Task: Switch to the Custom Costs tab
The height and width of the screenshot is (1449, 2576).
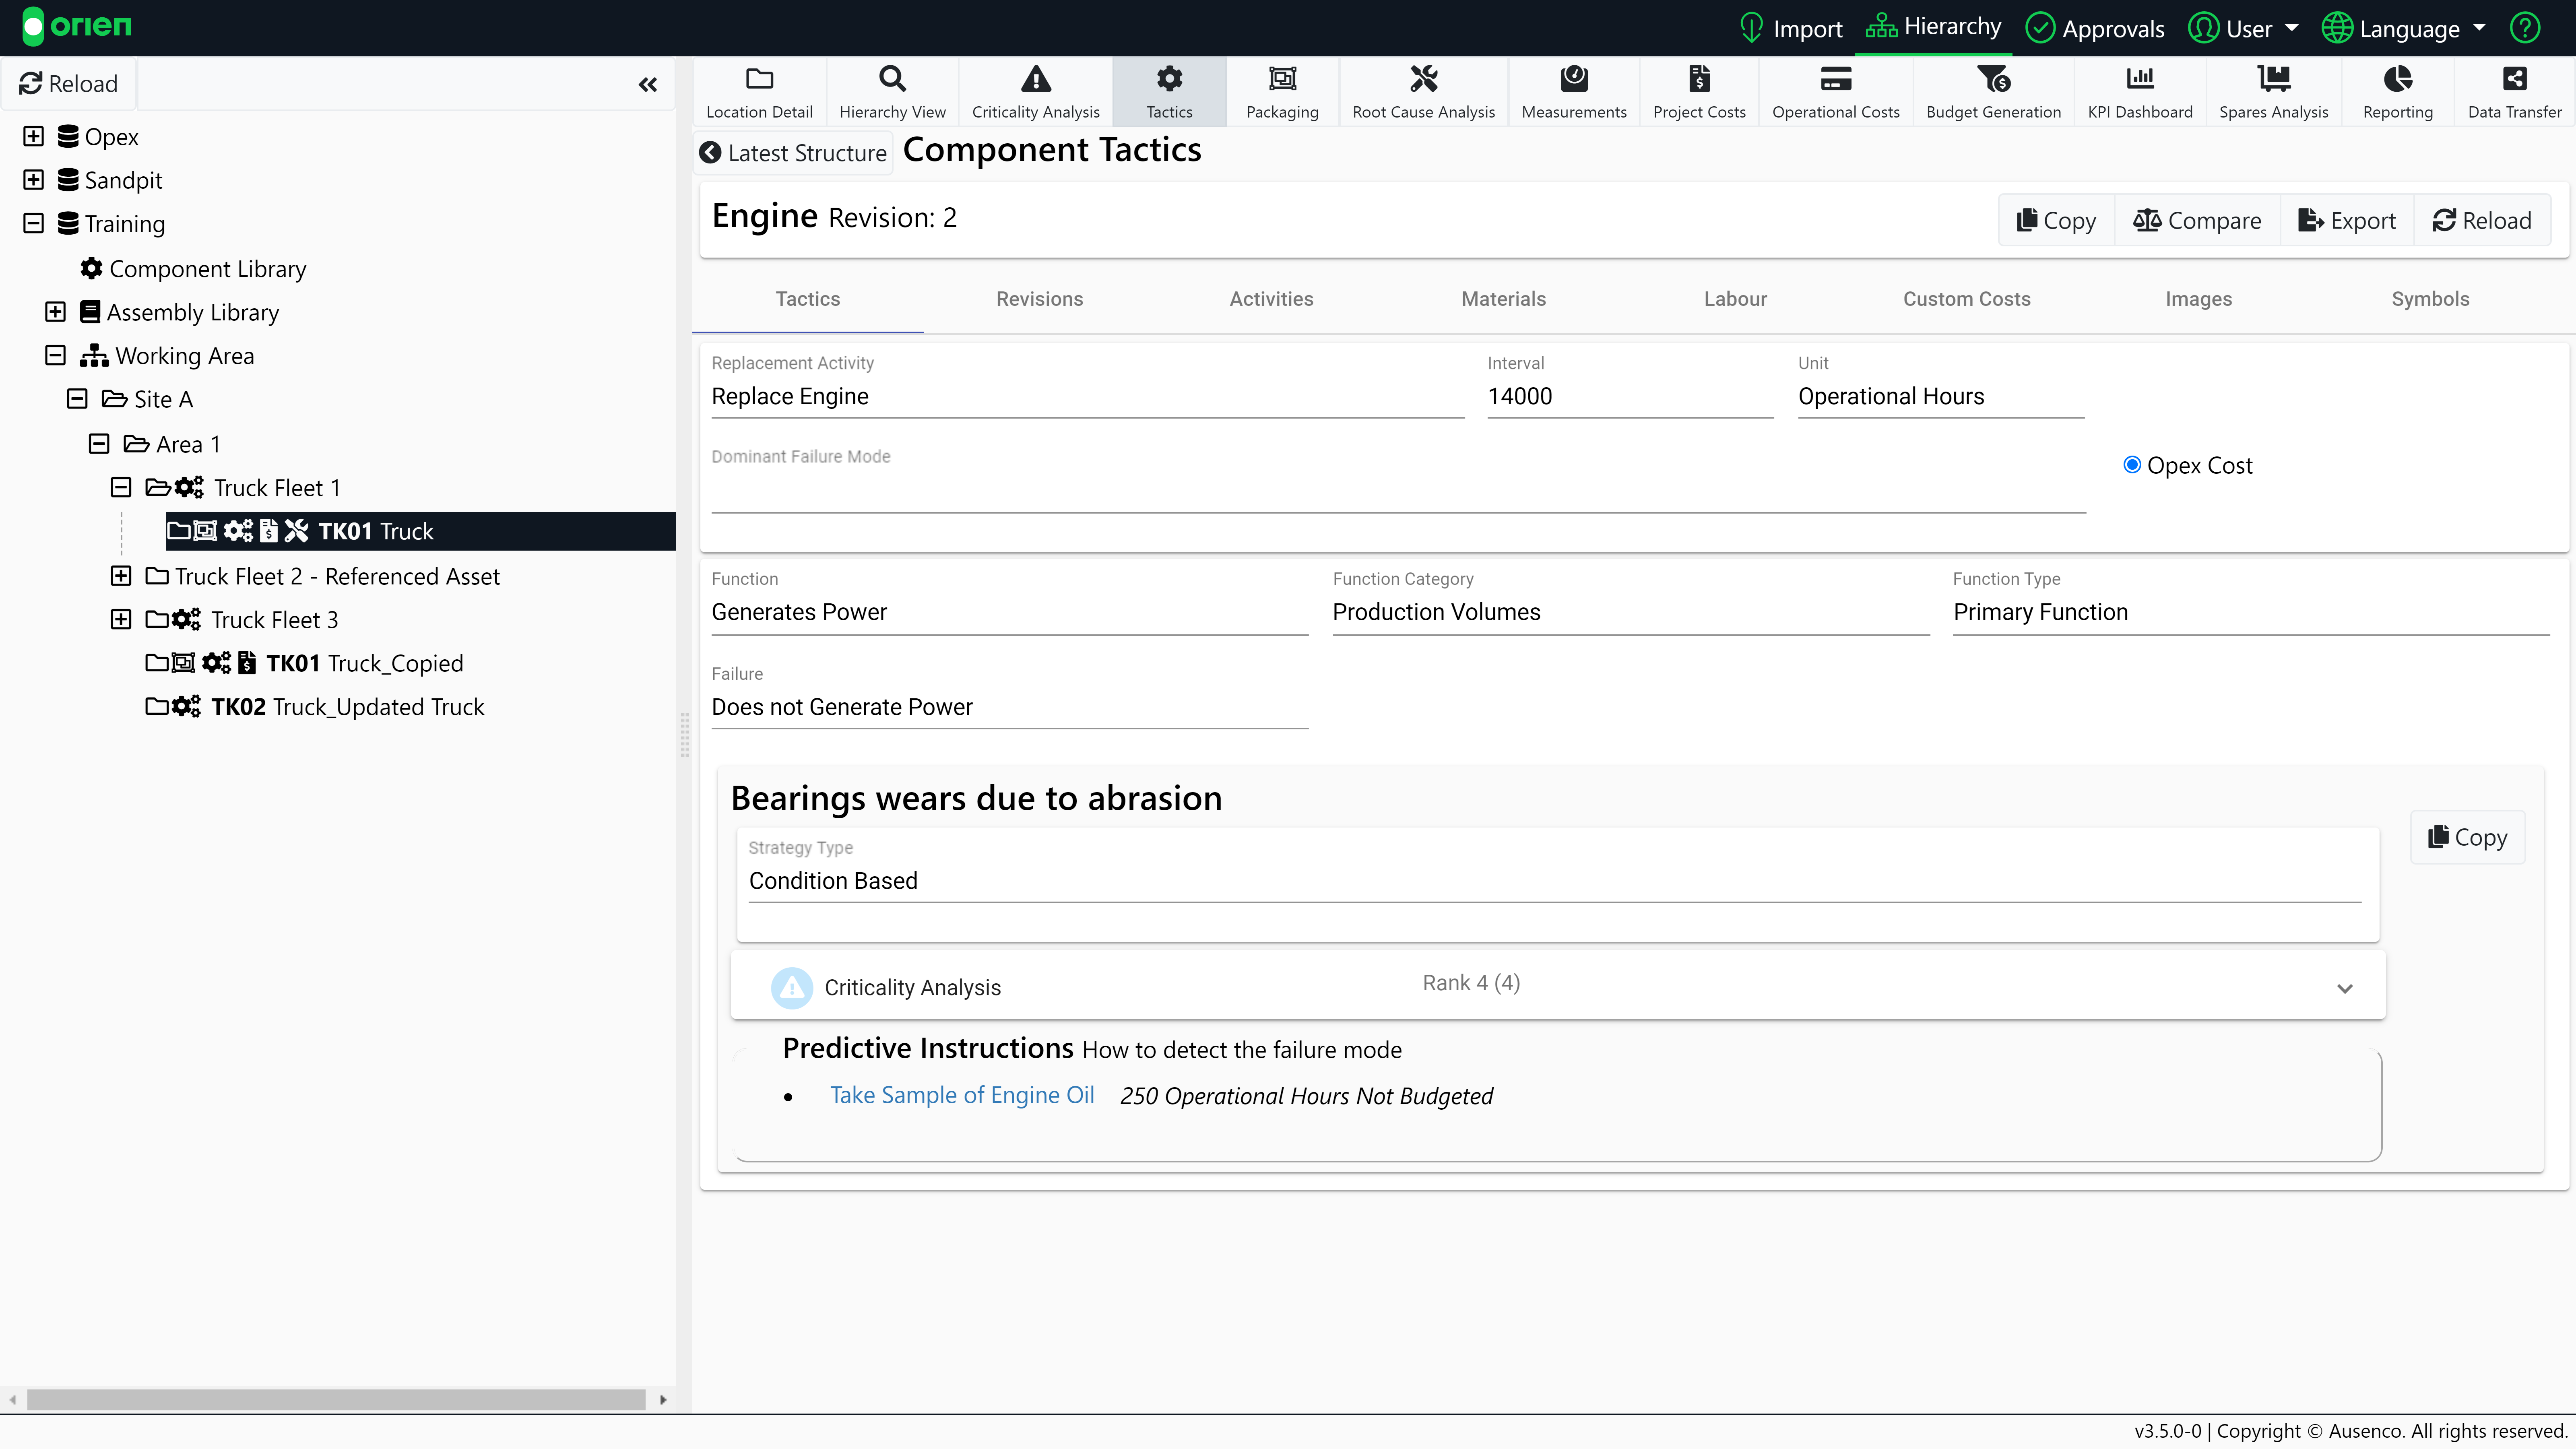Action: [1967, 299]
